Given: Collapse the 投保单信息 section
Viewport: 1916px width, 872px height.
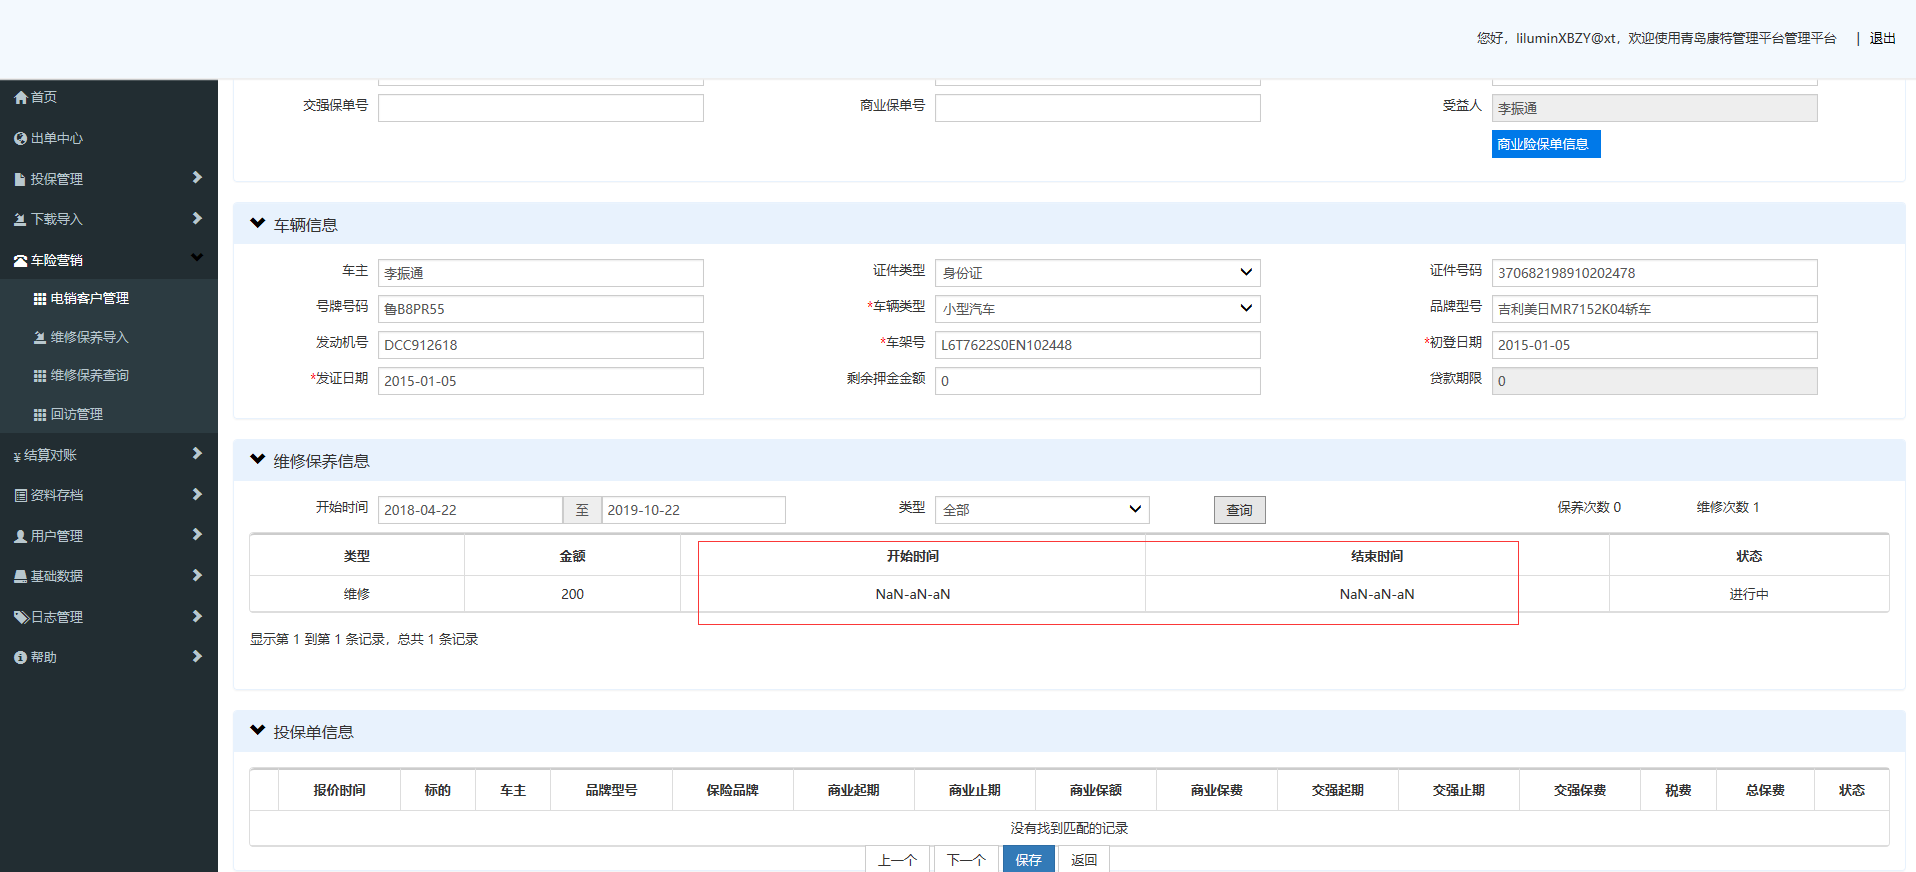Looking at the screenshot, I should click(x=258, y=731).
